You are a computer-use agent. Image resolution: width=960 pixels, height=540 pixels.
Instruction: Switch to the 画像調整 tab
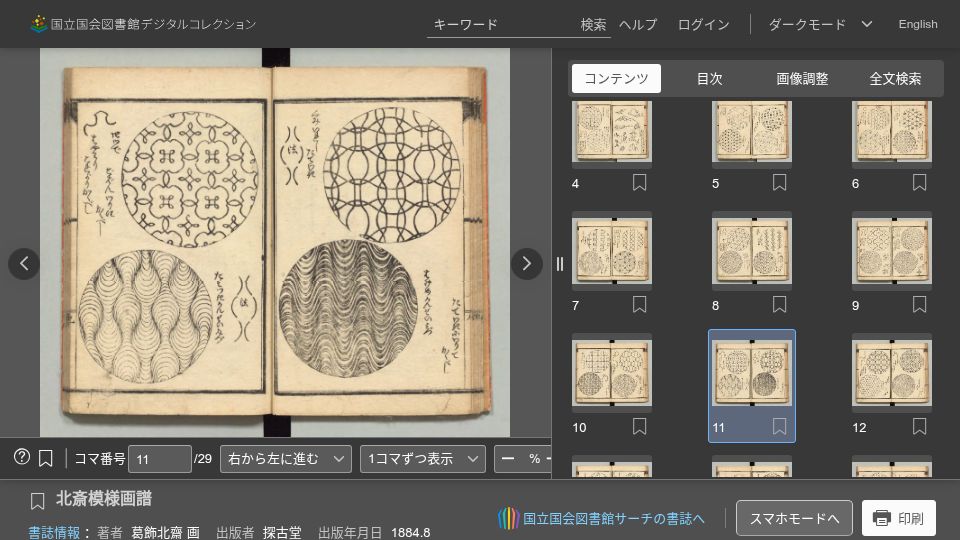802,78
